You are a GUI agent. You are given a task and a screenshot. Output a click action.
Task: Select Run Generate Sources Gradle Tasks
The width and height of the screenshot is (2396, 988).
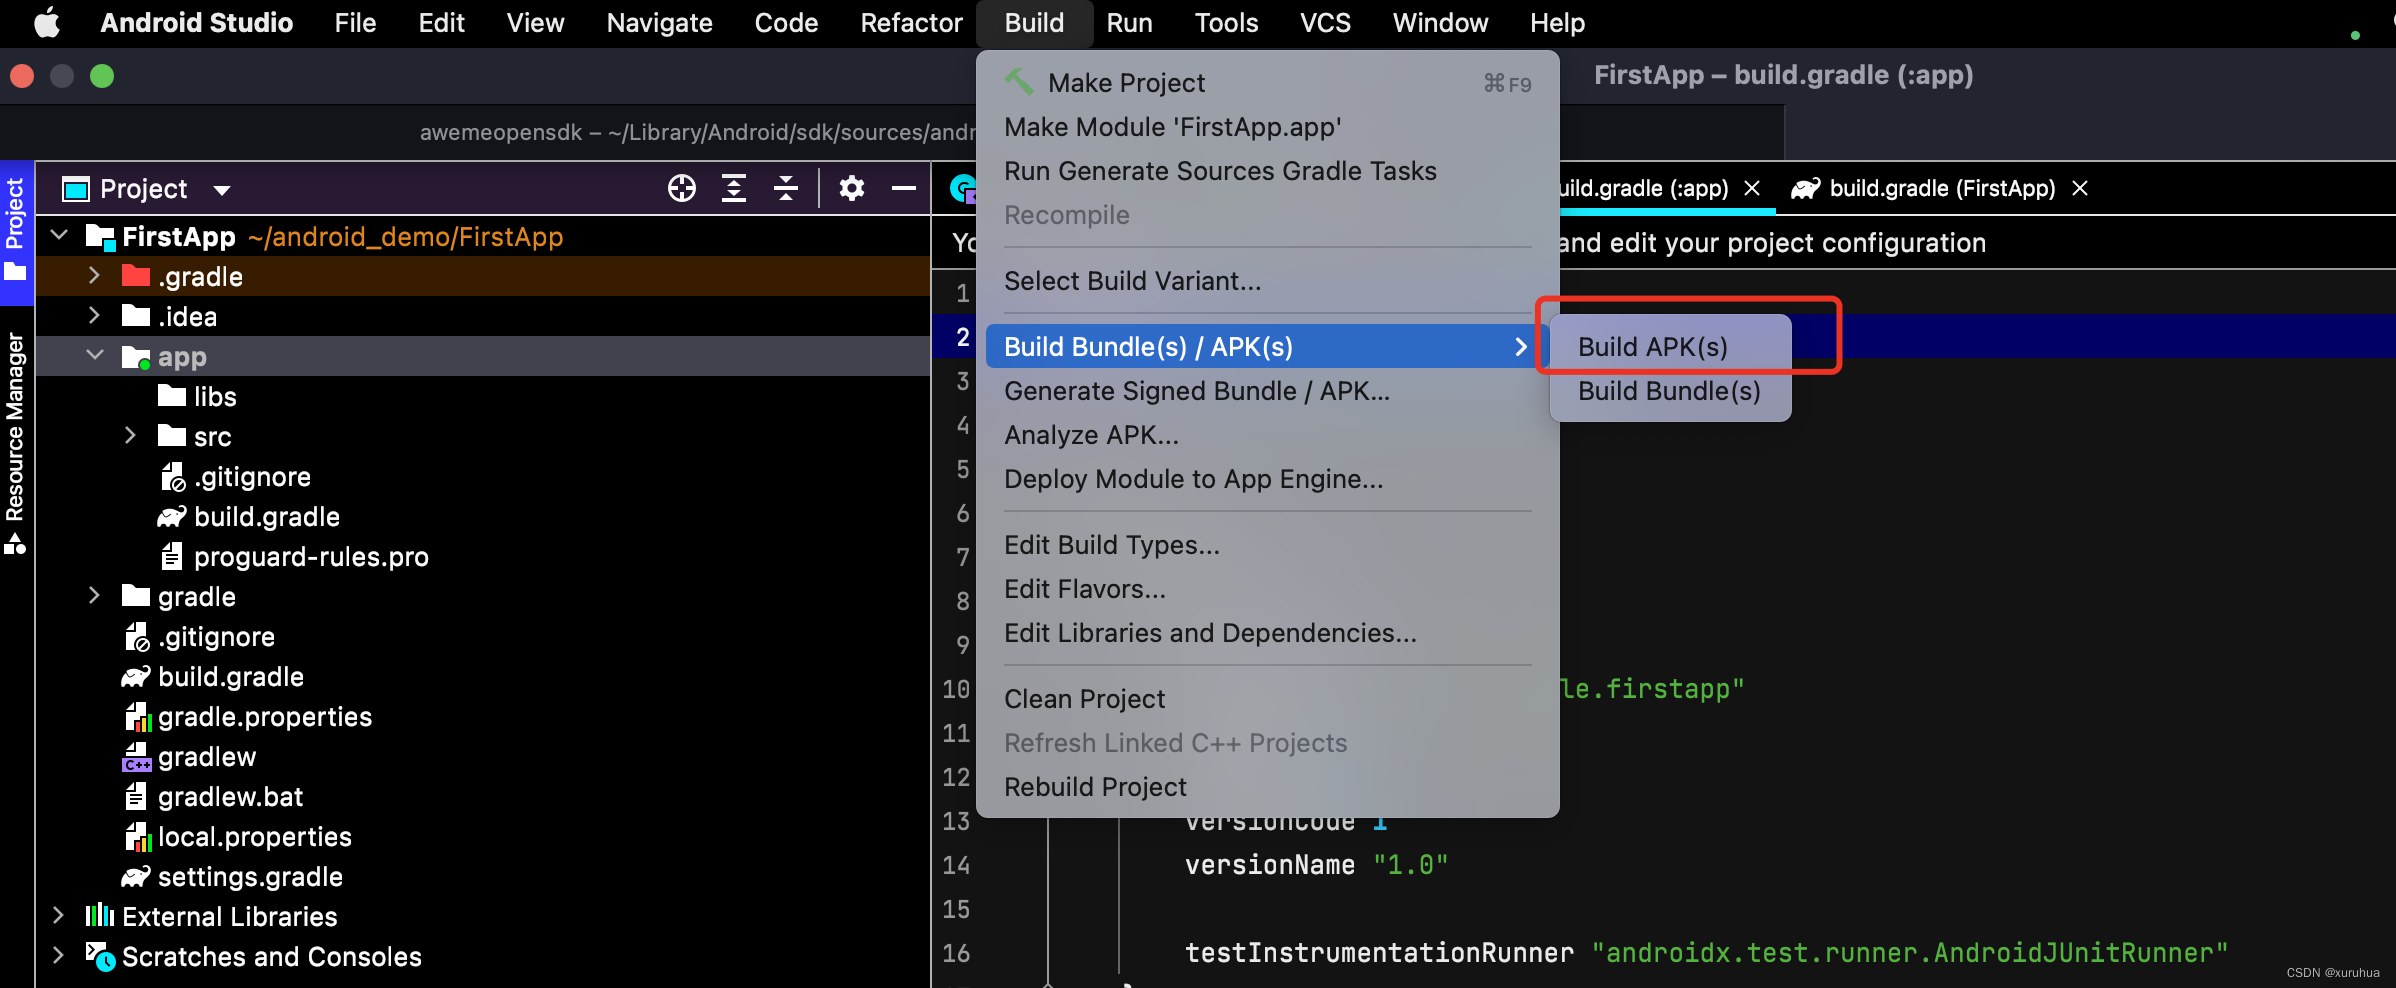click(1267, 171)
